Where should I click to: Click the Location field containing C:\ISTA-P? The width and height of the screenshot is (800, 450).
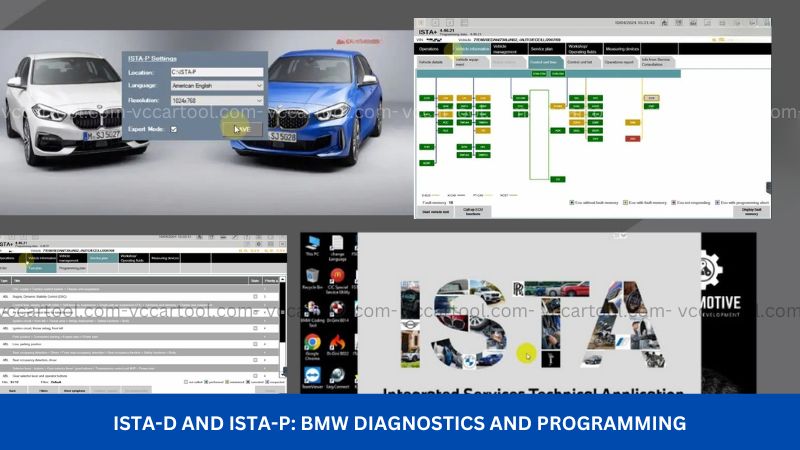(x=217, y=72)
